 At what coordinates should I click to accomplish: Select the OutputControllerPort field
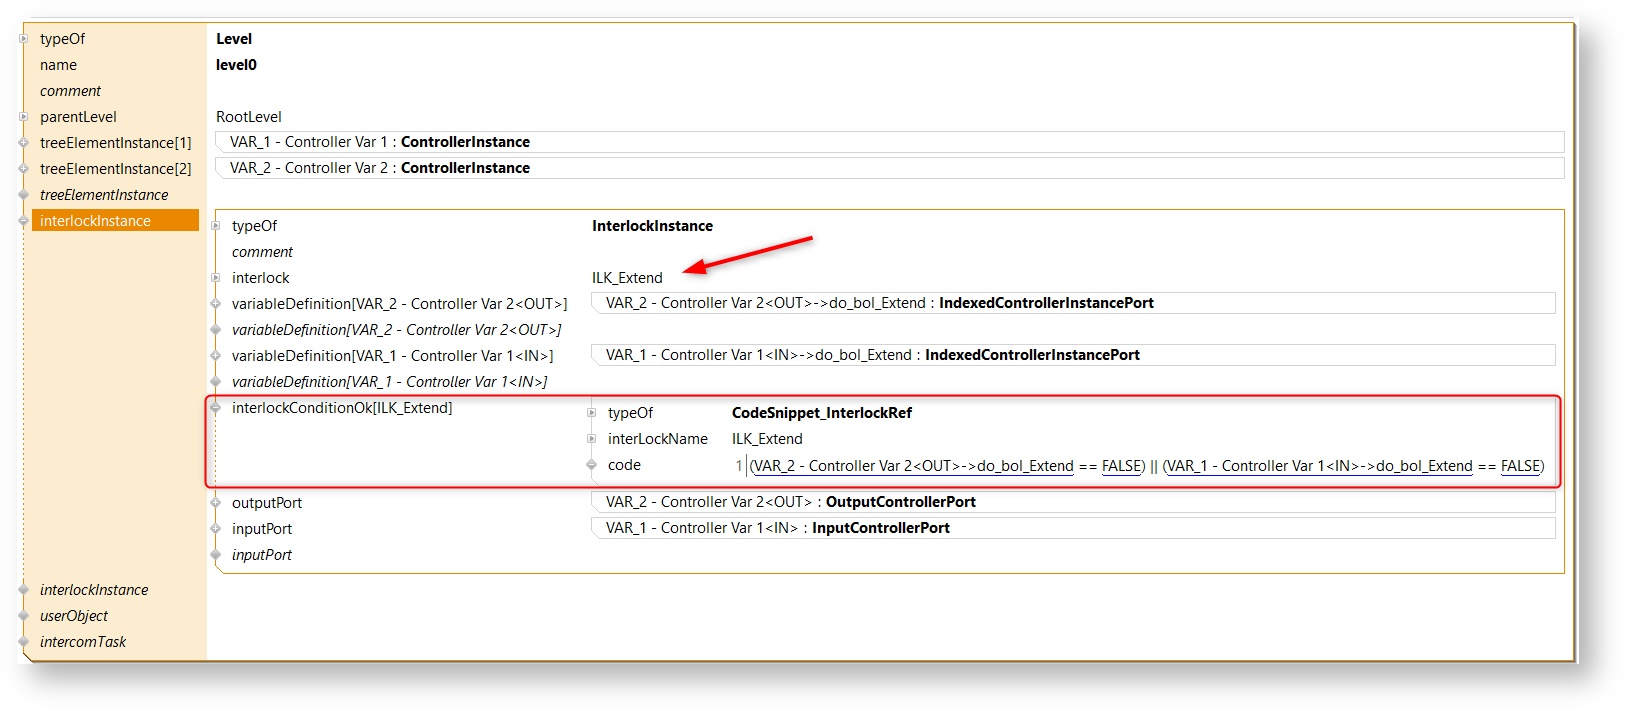1072,502
